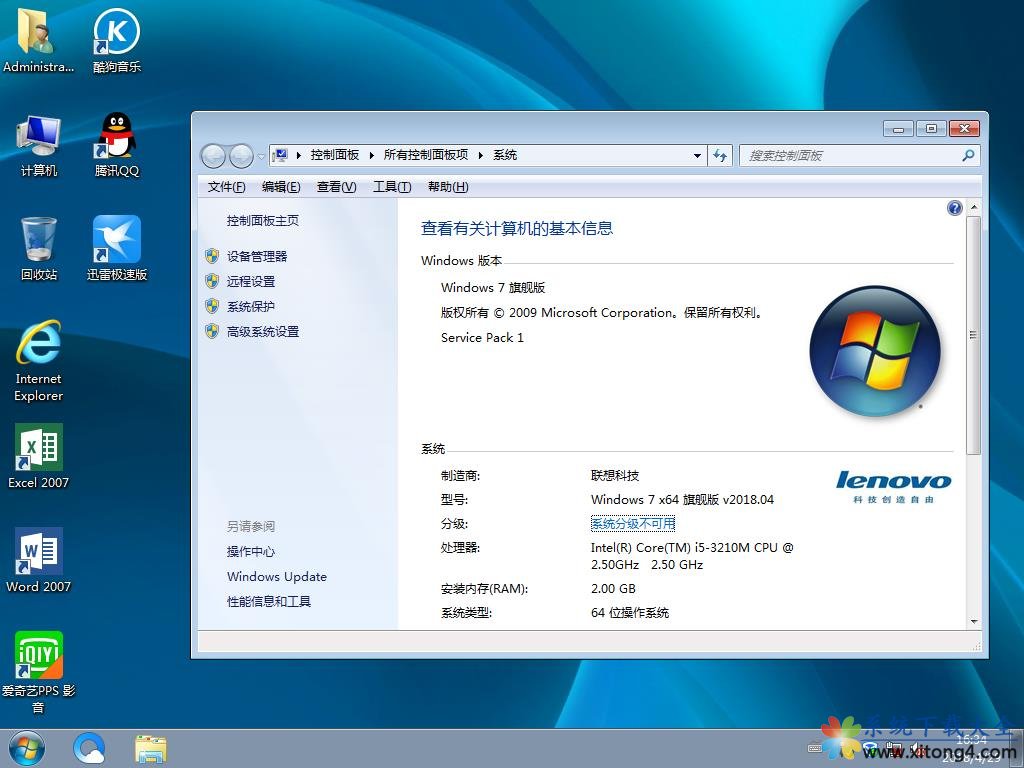This screenshot has width=1024, height=768.
Task: Click the scrollbar up arrow
Action: pos(974,207)
